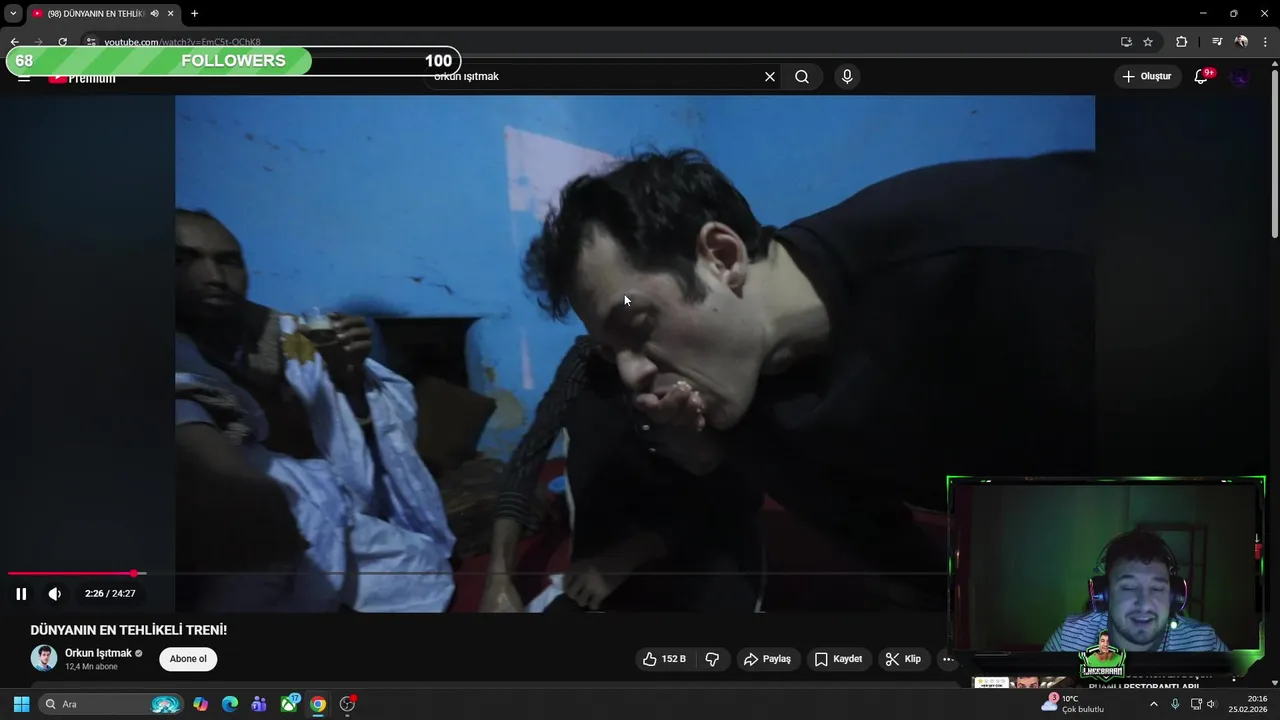Open Chrome profile avatar
This screenshot has width=1280, height=720.
(x=1241, y=42)
